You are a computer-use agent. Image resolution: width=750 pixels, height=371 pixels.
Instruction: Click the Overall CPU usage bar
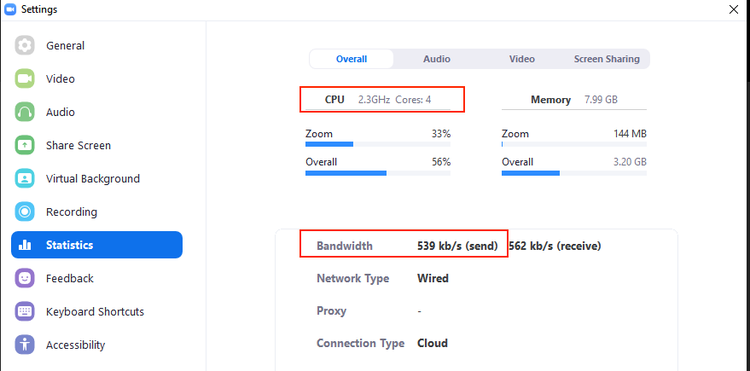coord(378,173)
